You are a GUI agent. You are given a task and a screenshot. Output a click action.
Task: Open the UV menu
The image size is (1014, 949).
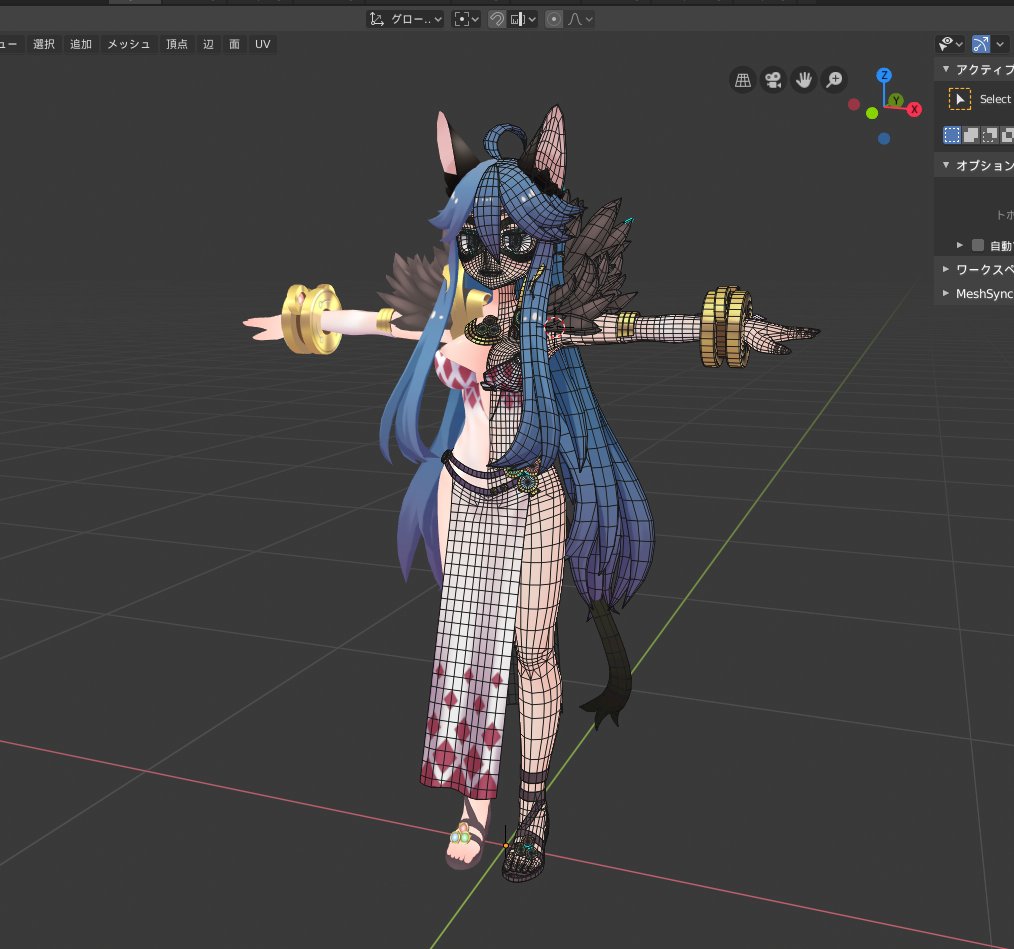point(263,44)
